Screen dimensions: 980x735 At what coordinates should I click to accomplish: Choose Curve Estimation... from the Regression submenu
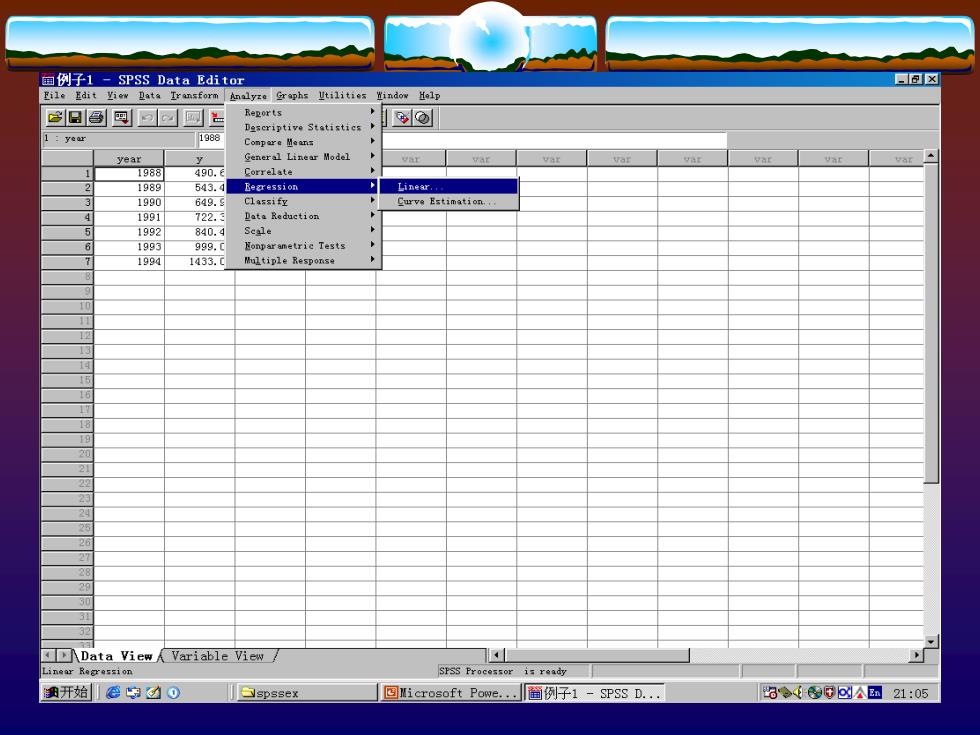click(x=449, y=201)
